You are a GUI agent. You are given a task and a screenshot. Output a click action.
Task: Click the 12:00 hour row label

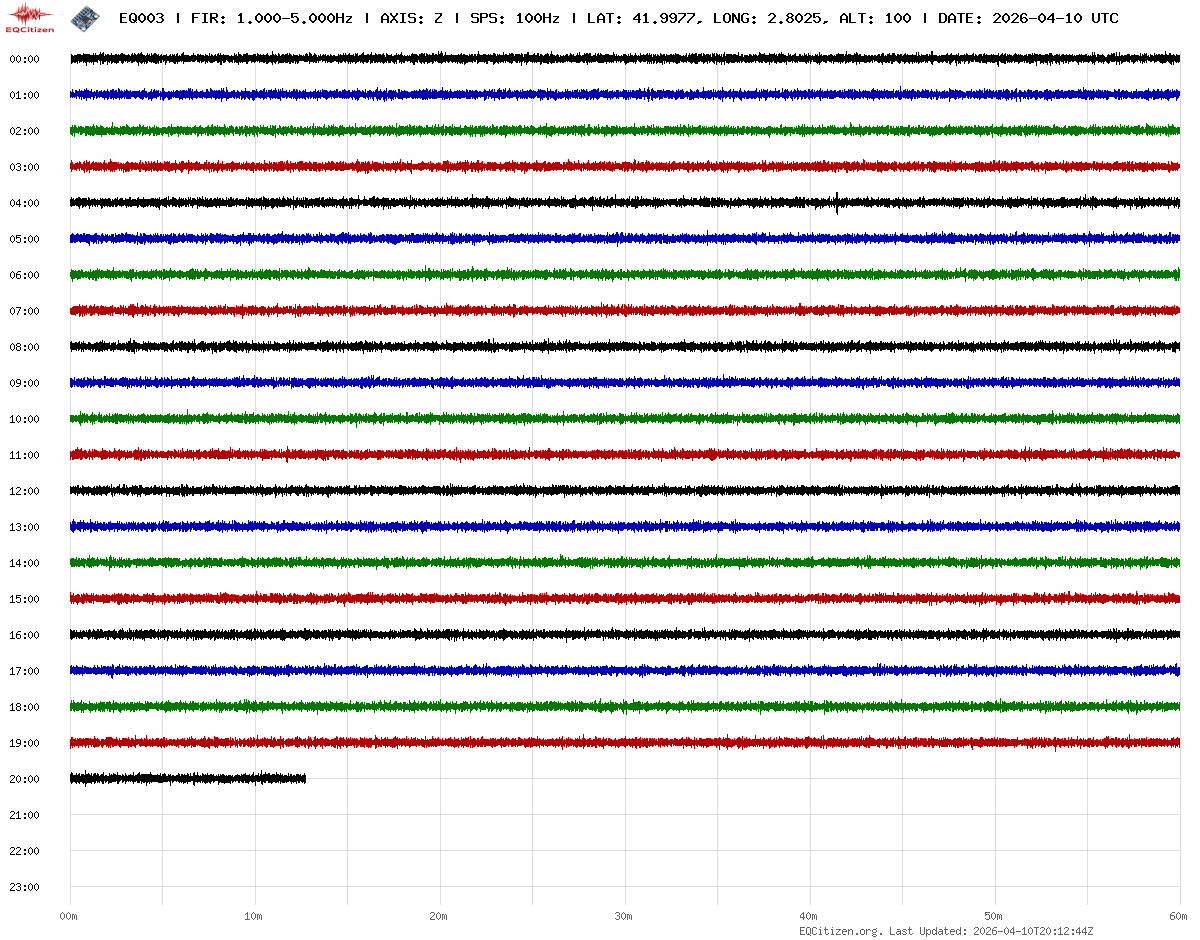pyautogui.click(x=24, y=491)
